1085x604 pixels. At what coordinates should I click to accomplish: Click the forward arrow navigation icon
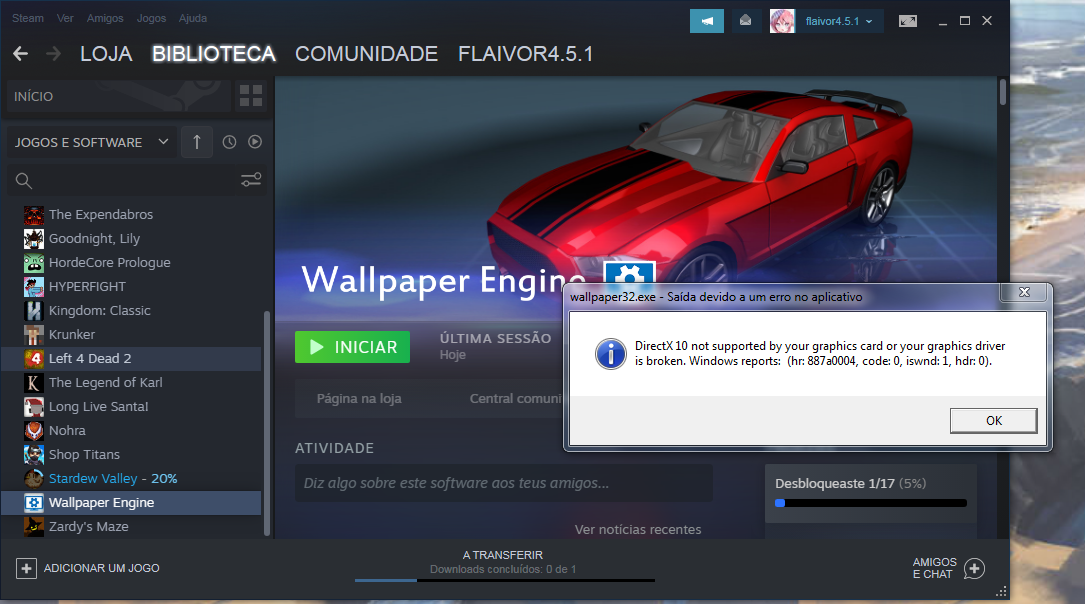point(53,54)
